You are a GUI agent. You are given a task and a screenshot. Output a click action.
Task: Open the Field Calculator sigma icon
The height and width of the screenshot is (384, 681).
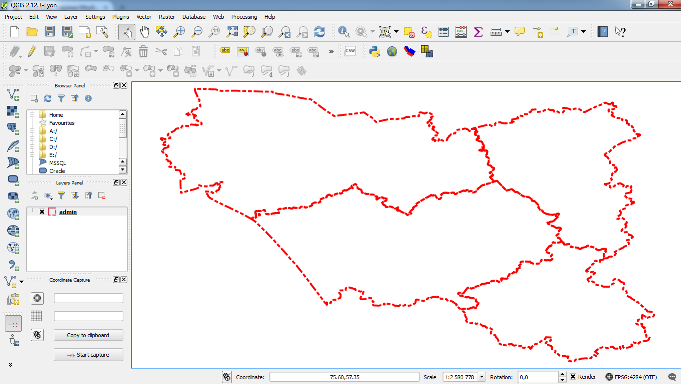(478, 32)
